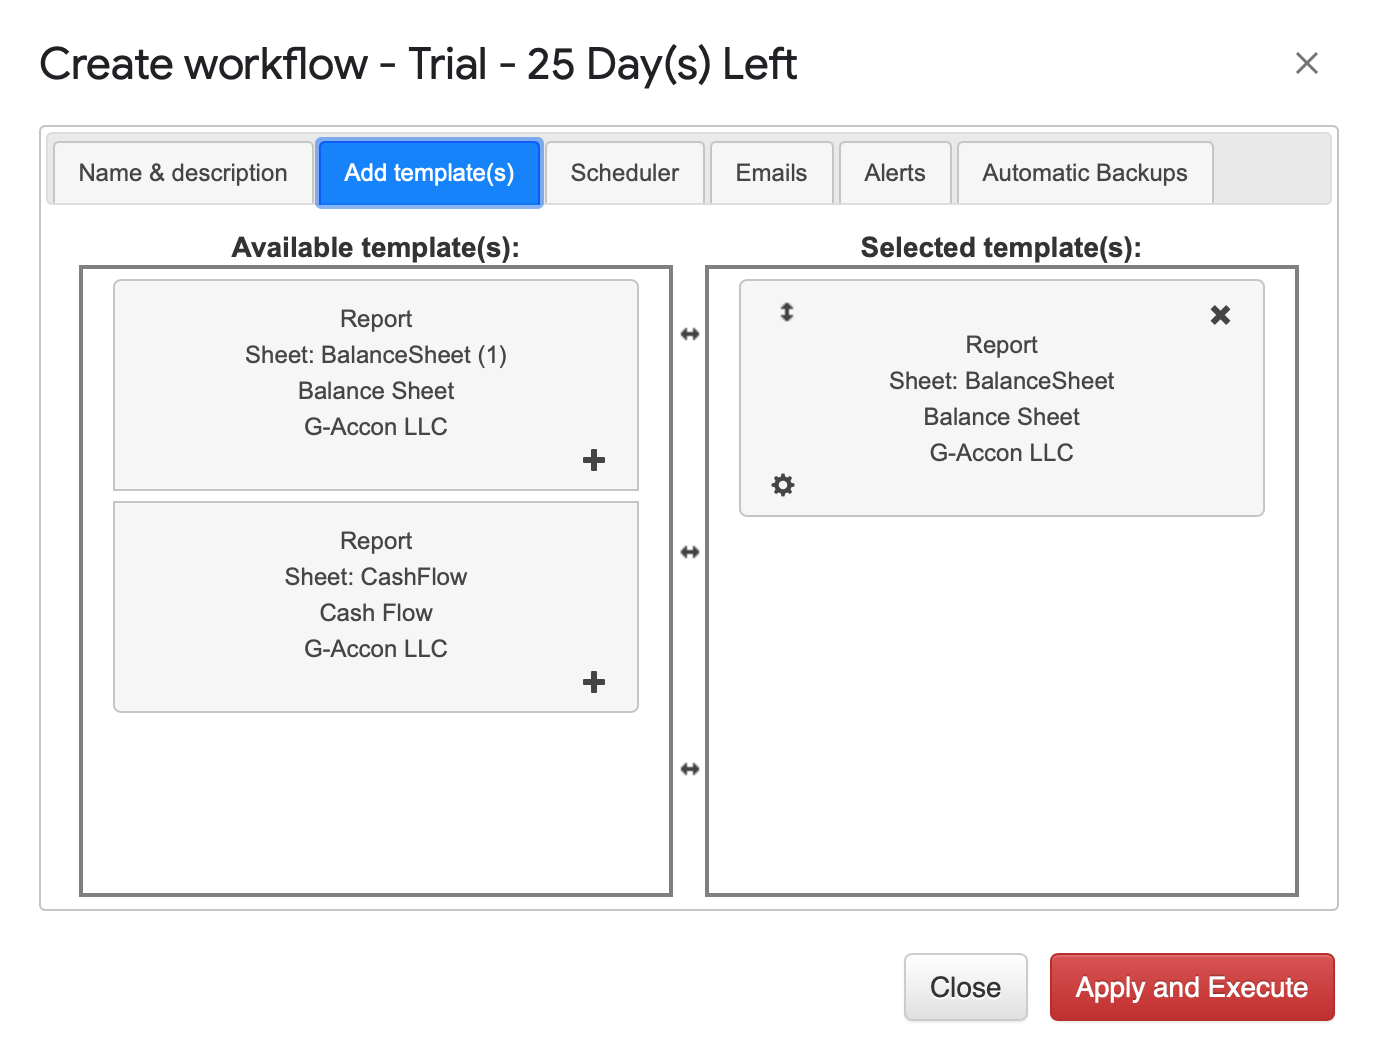The width and height of the screenshot is (1382, 1052).
Task: Go to the Emails tab
Action: click(x=771, y=173)
